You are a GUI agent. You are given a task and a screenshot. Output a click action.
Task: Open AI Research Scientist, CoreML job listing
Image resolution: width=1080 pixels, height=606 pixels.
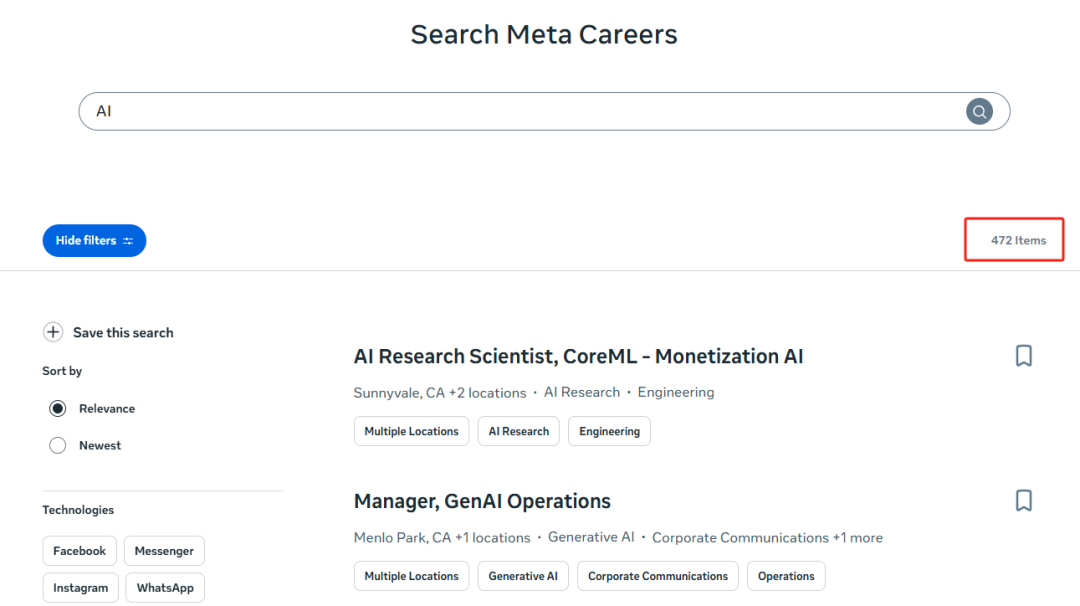578,356
